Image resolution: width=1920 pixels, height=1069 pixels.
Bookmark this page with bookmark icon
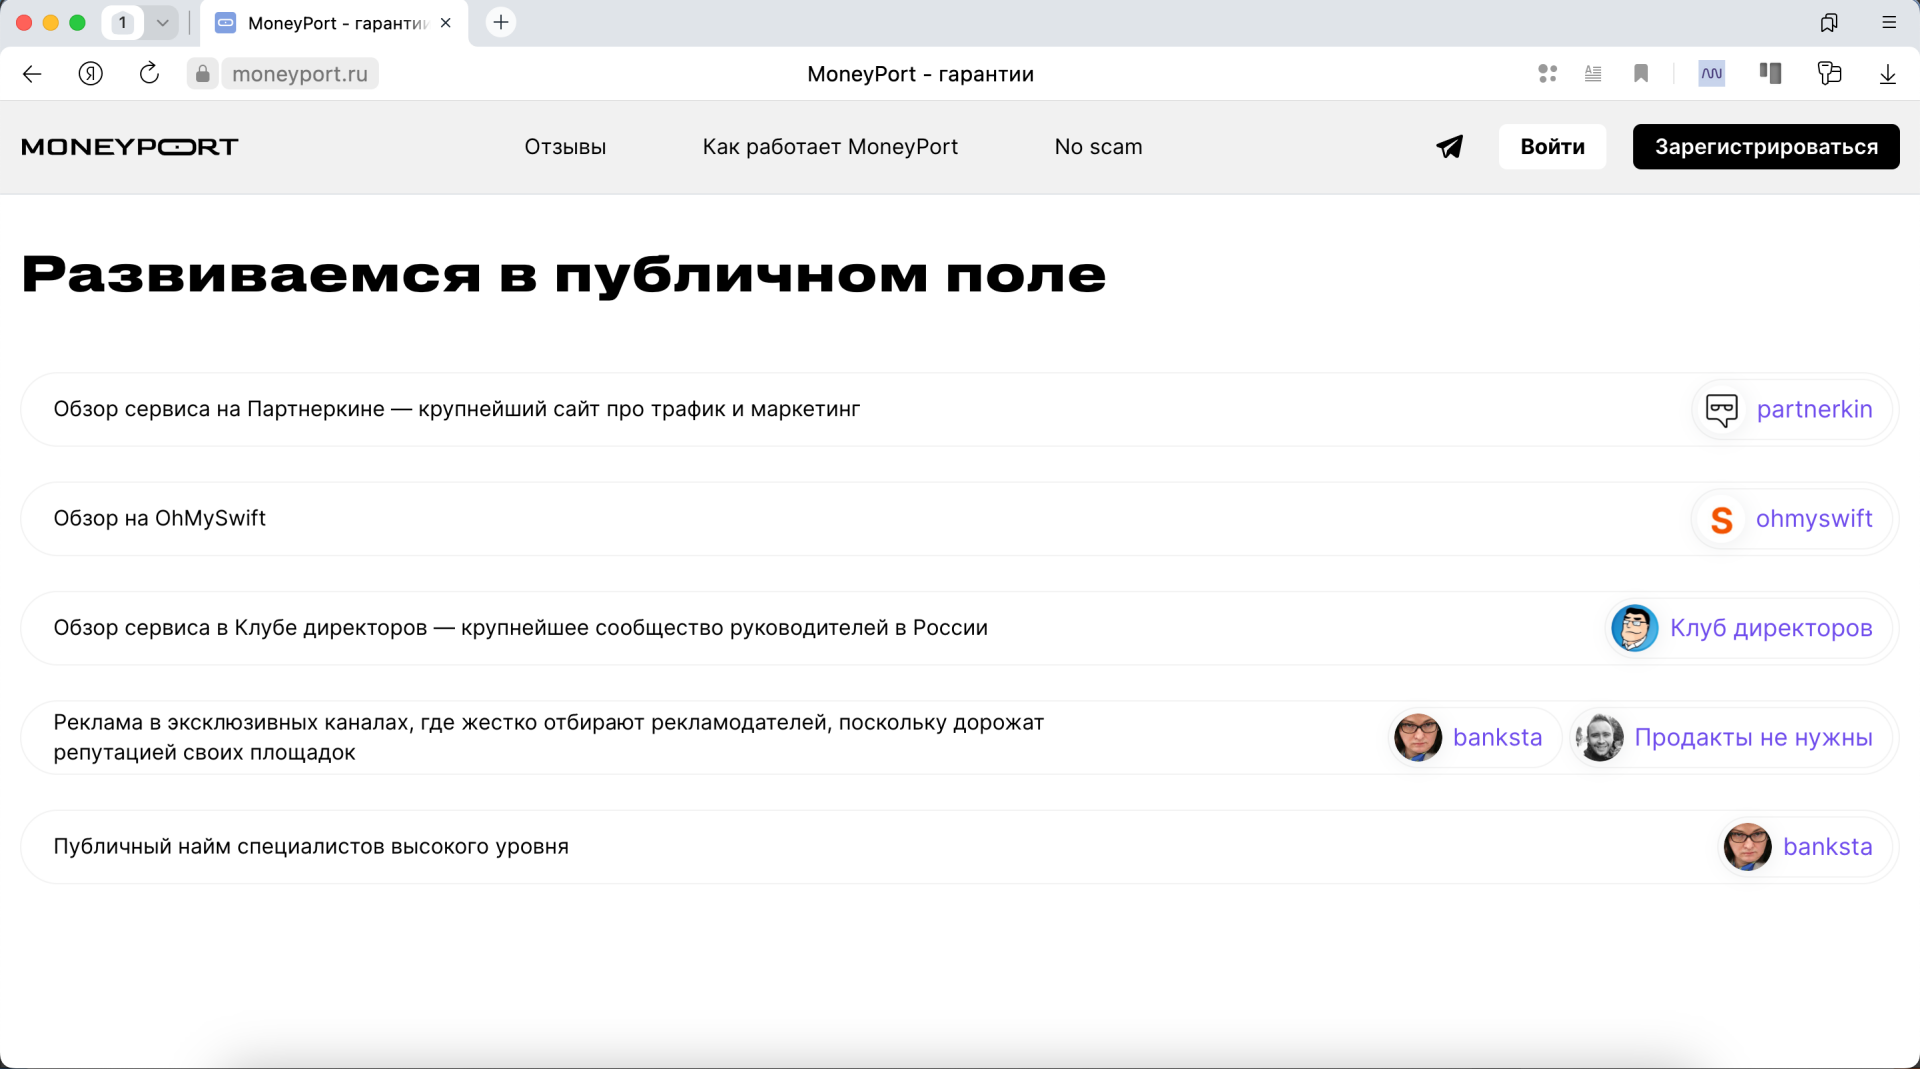click(x=1641, y=73)
